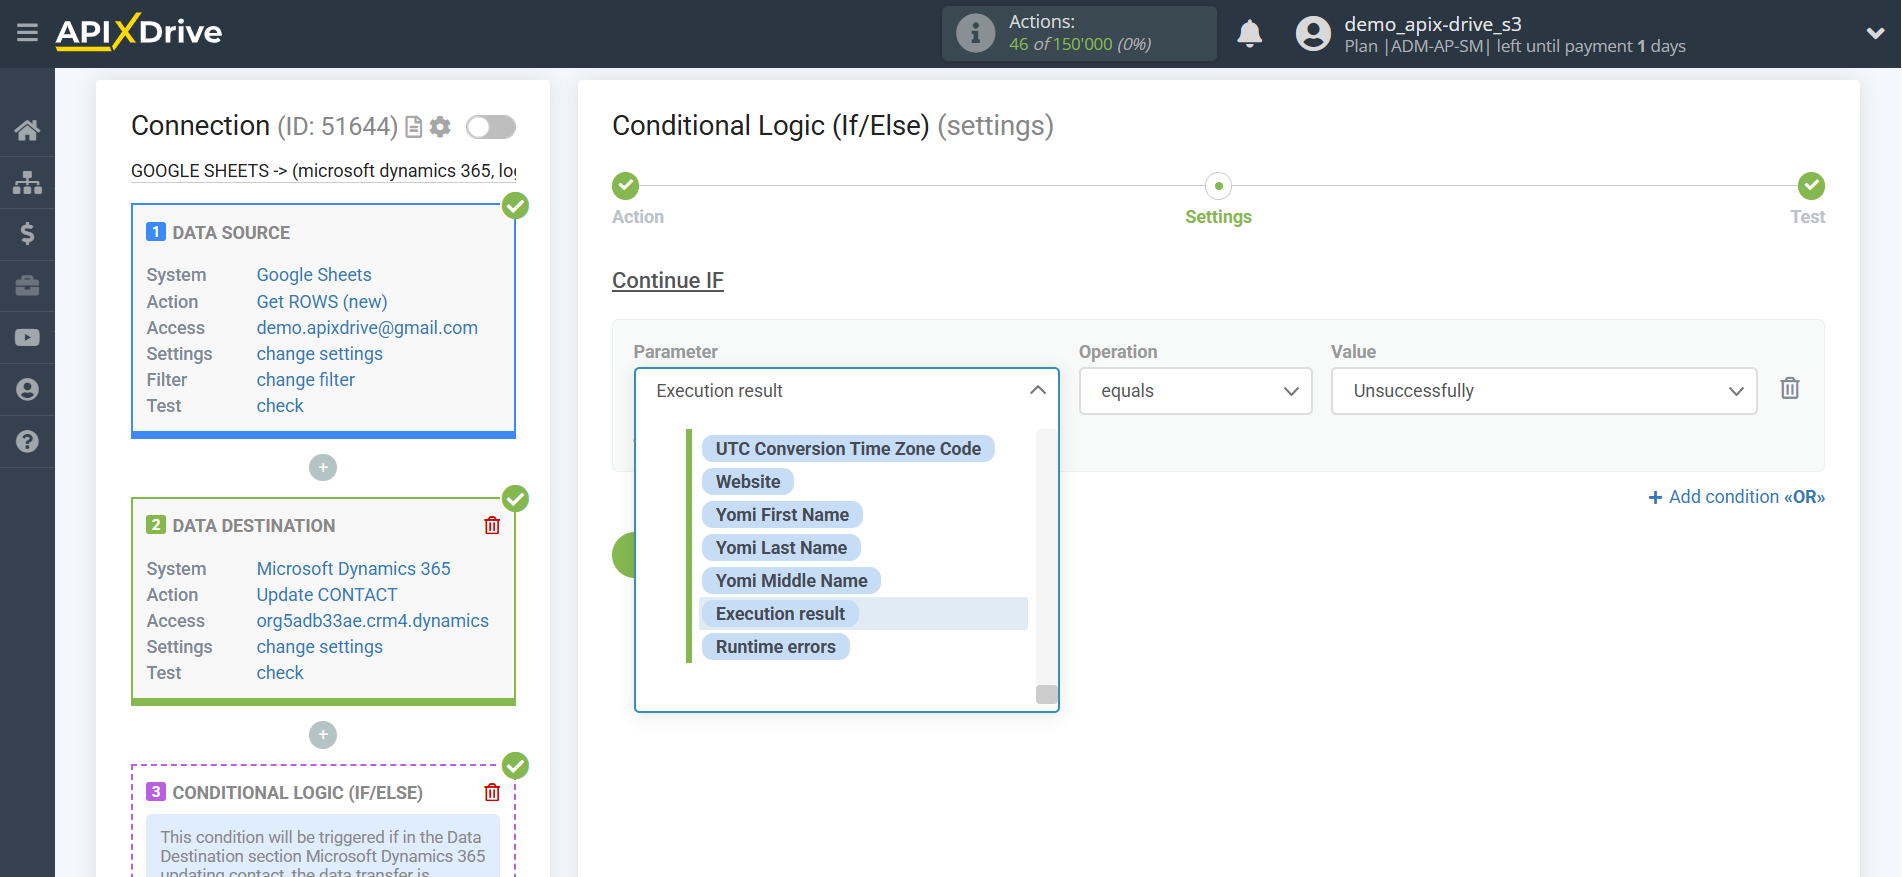Open the Get ROWS (new) action link
The image size is (1902, 877).
322,302
